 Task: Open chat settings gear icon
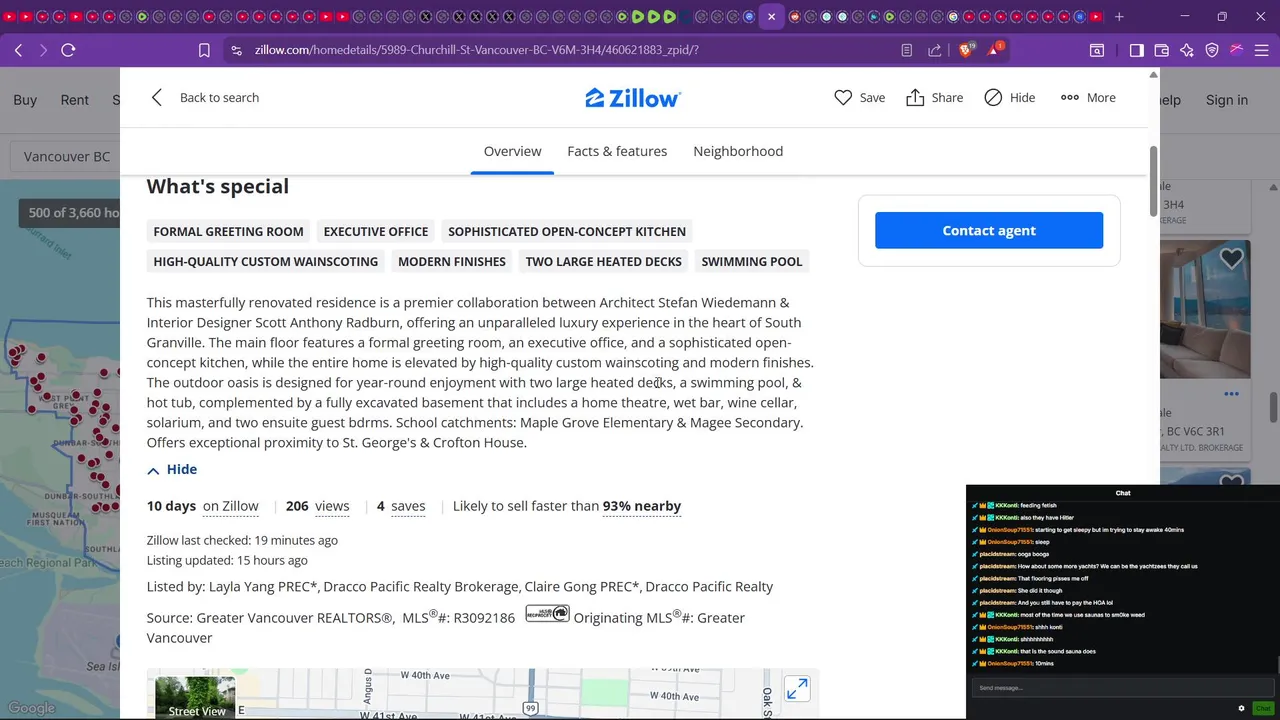coord(1241,708)
